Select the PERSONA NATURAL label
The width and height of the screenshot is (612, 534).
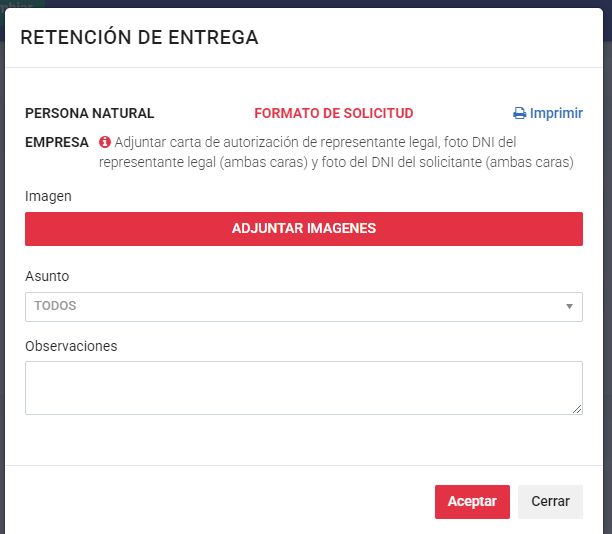90,113
